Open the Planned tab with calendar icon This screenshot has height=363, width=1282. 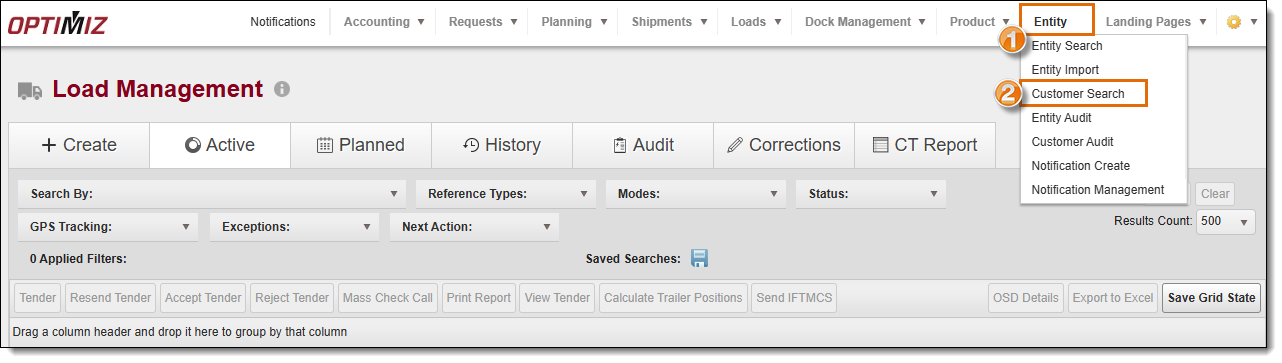click(x=361, y=145)
